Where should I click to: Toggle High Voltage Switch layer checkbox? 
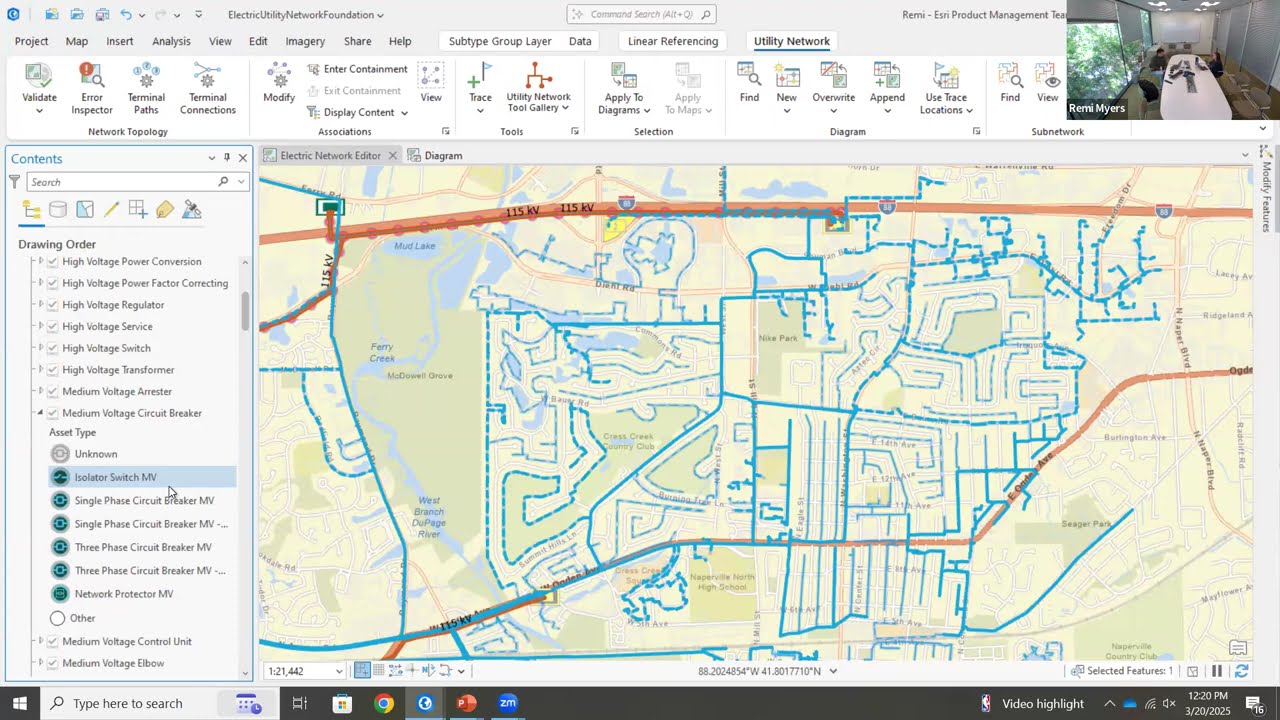point(53,348)
